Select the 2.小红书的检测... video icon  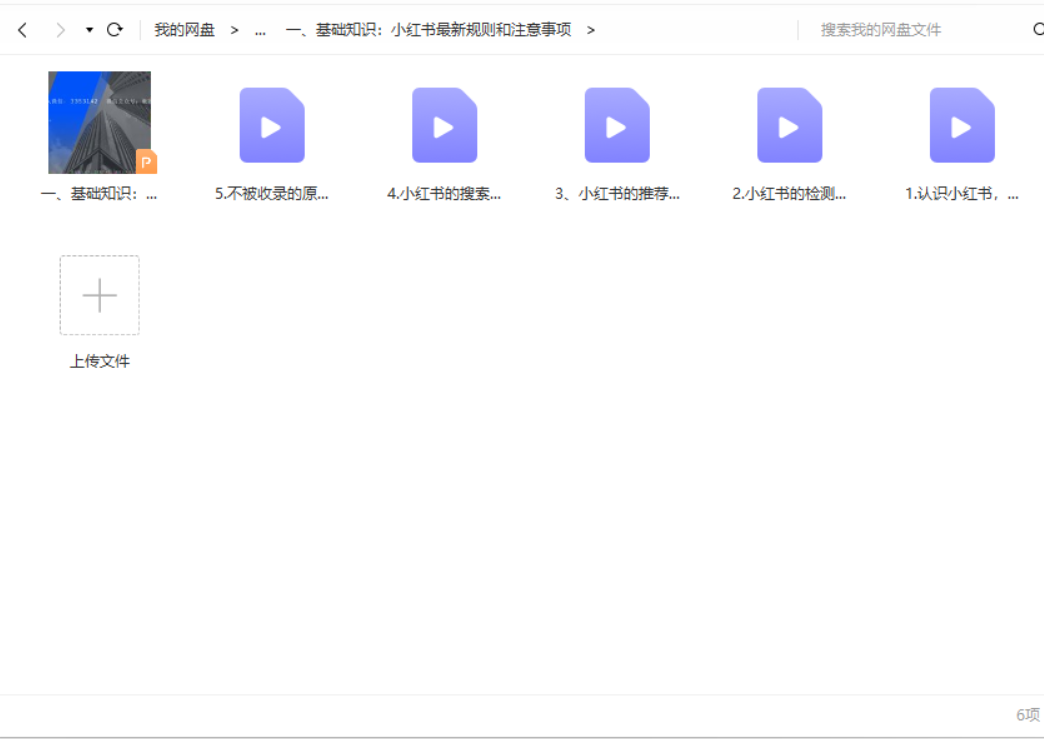tap(789, 125)
